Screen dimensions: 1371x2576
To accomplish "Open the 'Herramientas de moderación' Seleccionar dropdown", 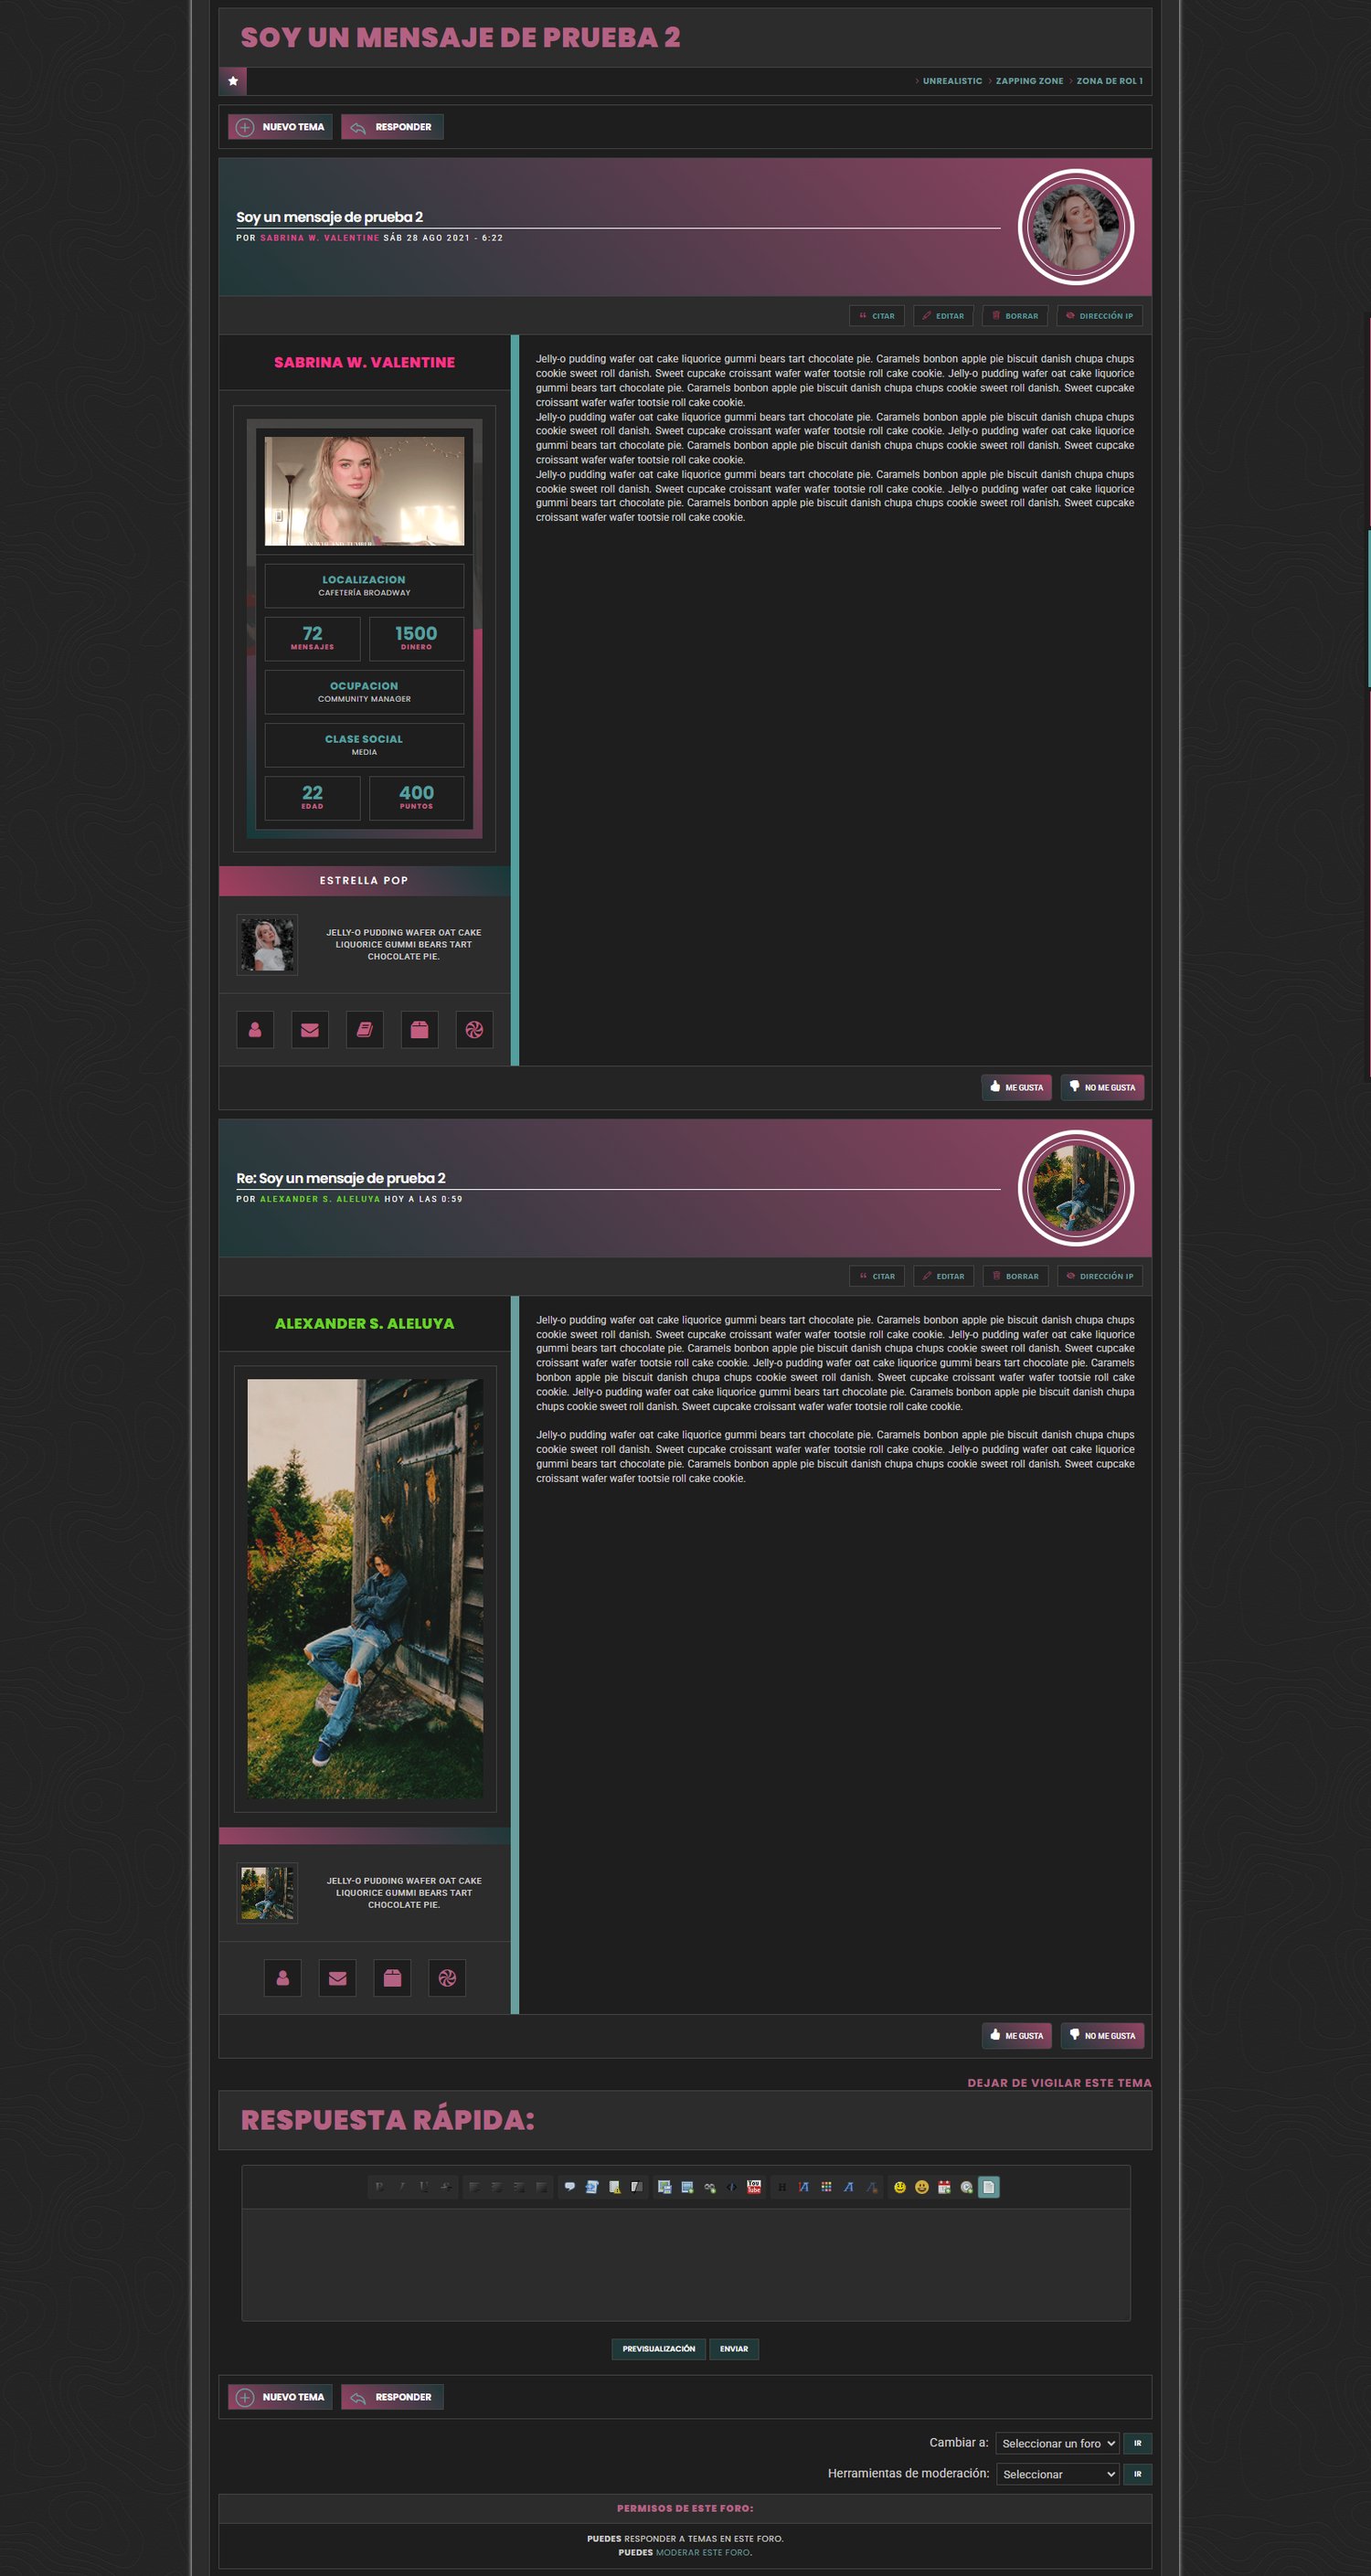I will pos(1057,2474).
